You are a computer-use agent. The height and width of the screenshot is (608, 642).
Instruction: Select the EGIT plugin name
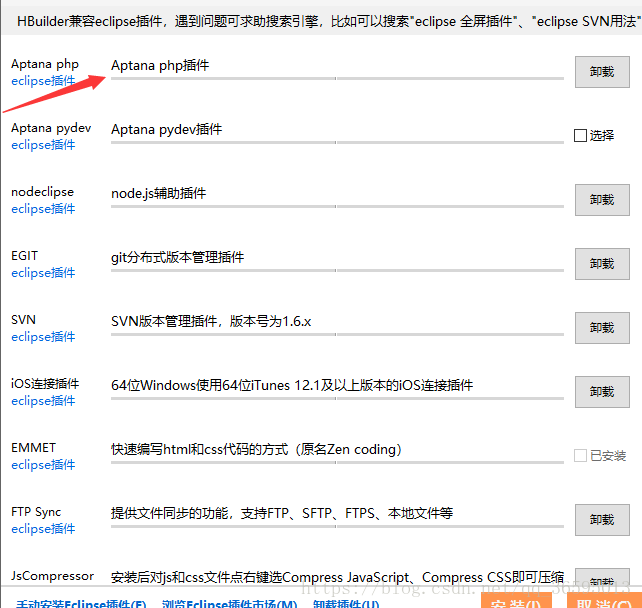pyautogui.click(x=24, y=256)
